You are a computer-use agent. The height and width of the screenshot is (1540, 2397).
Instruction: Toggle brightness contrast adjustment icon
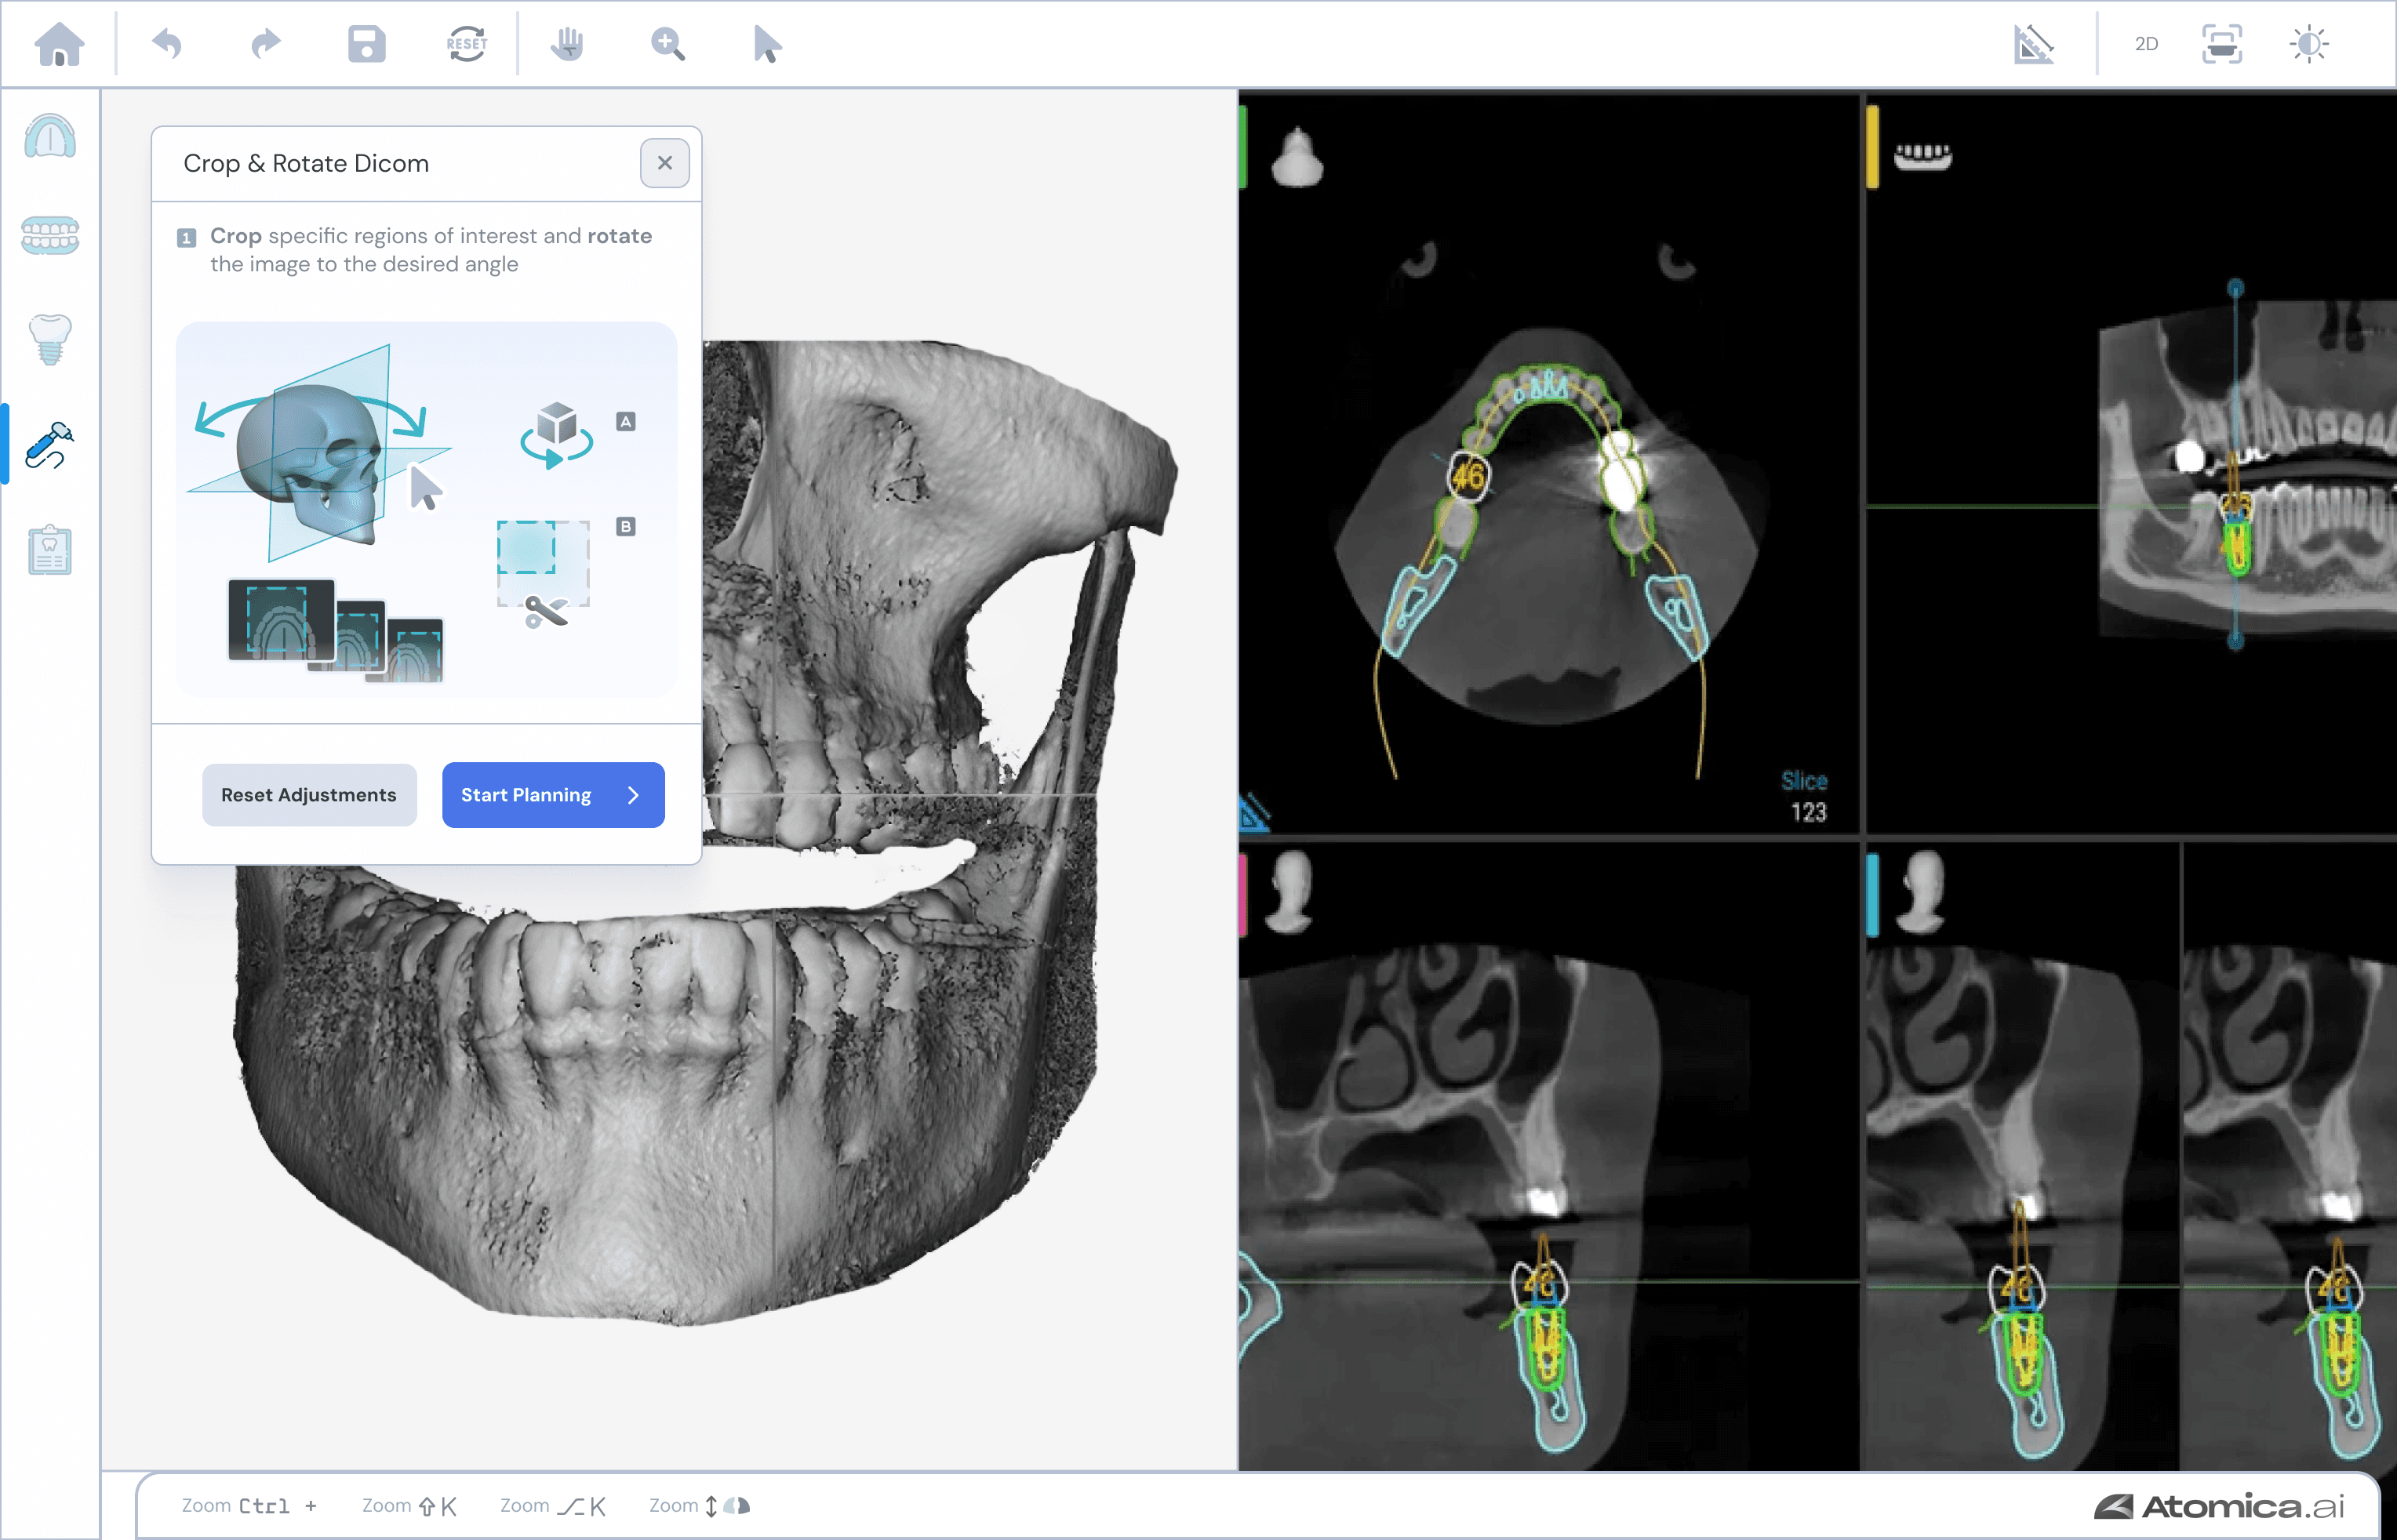click(x=2309, y=44)
